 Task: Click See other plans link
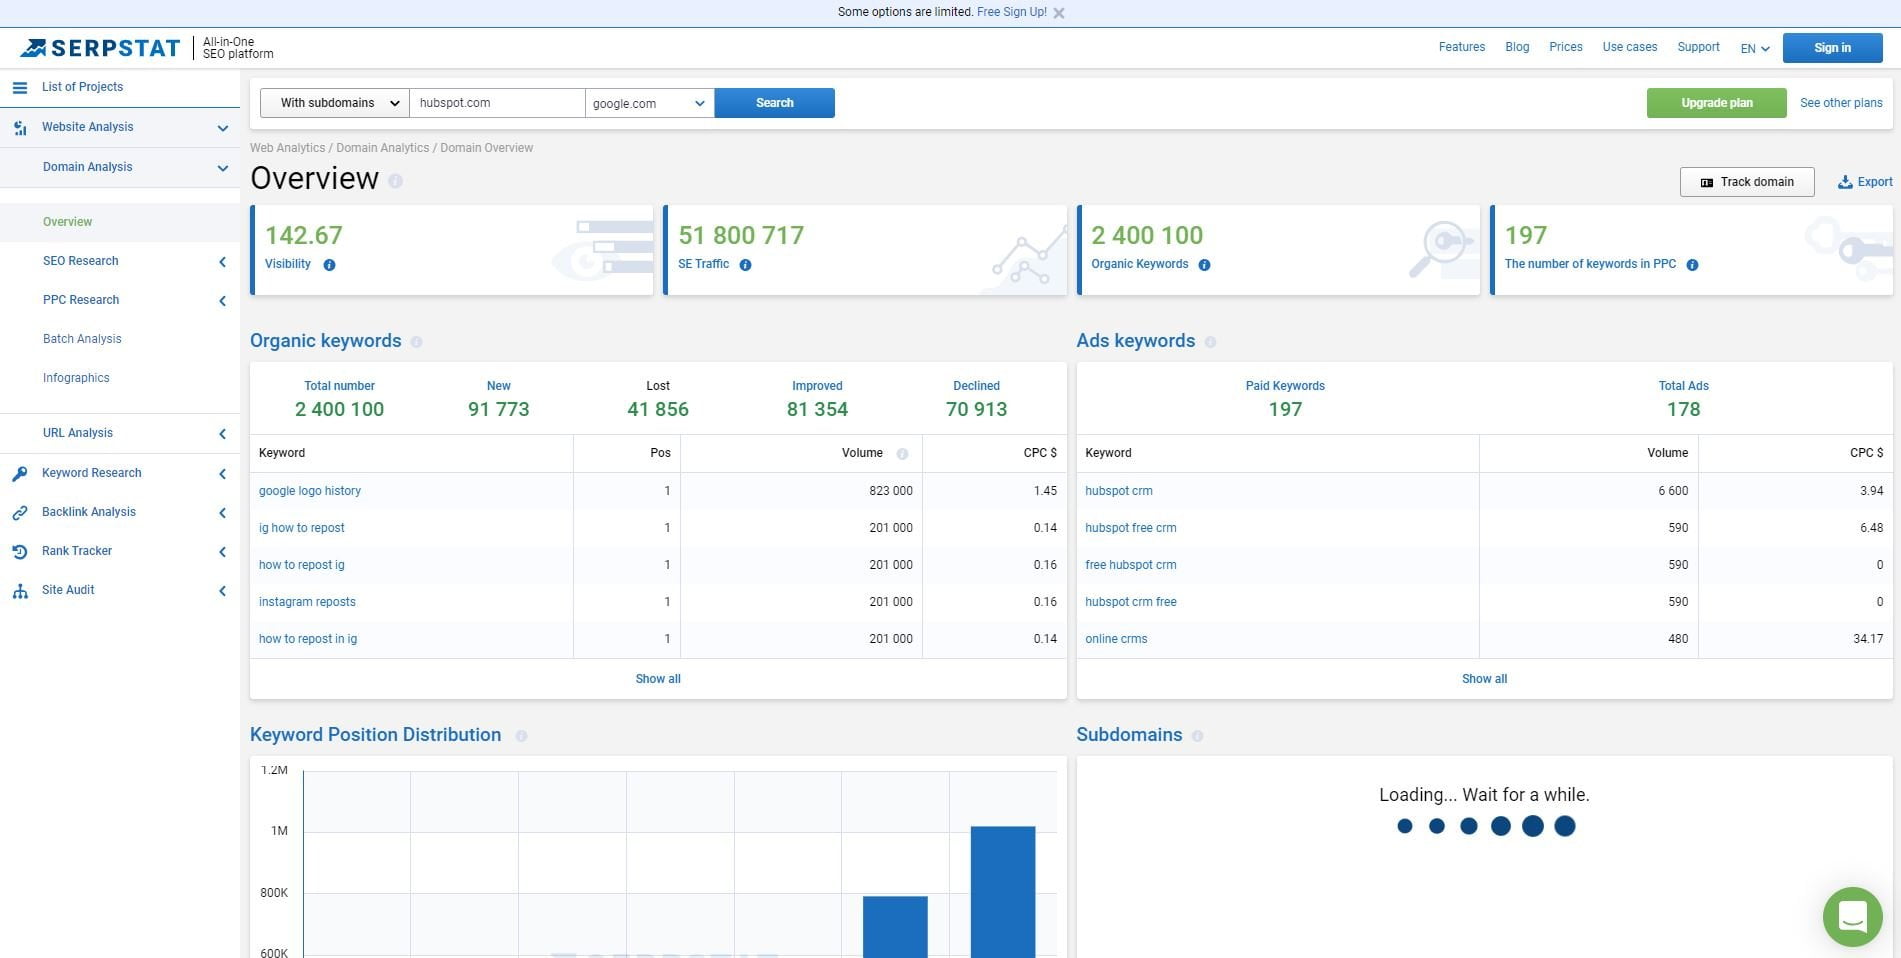click(x=1841, y=103)
